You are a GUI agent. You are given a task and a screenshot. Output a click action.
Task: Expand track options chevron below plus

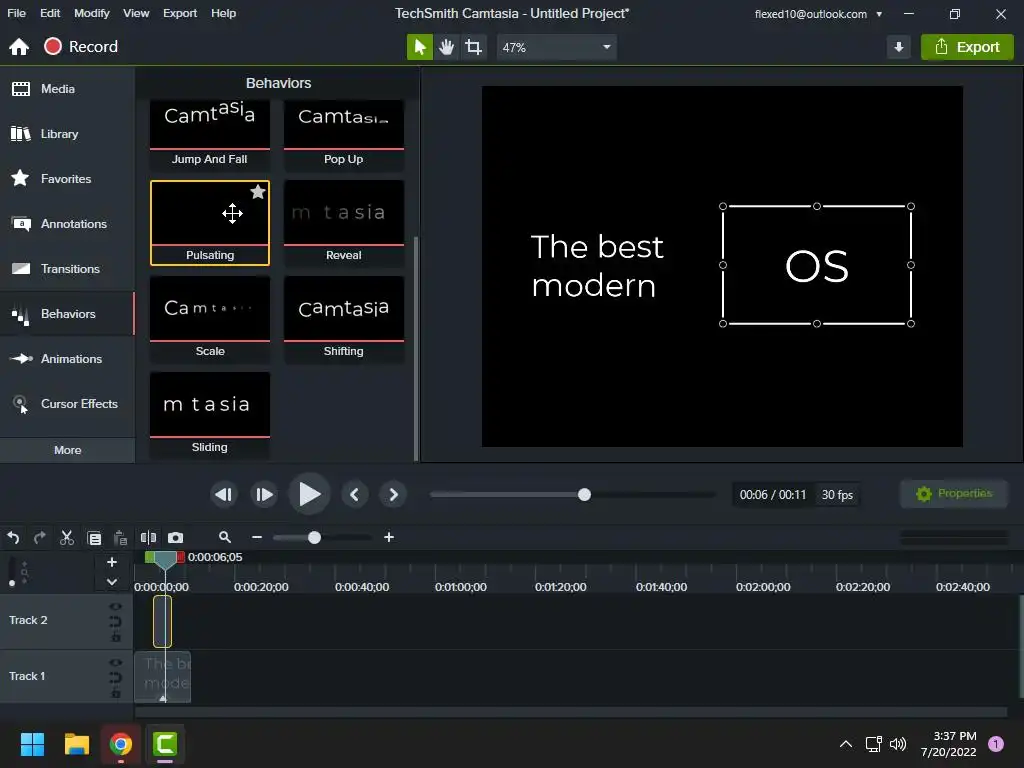112,582
